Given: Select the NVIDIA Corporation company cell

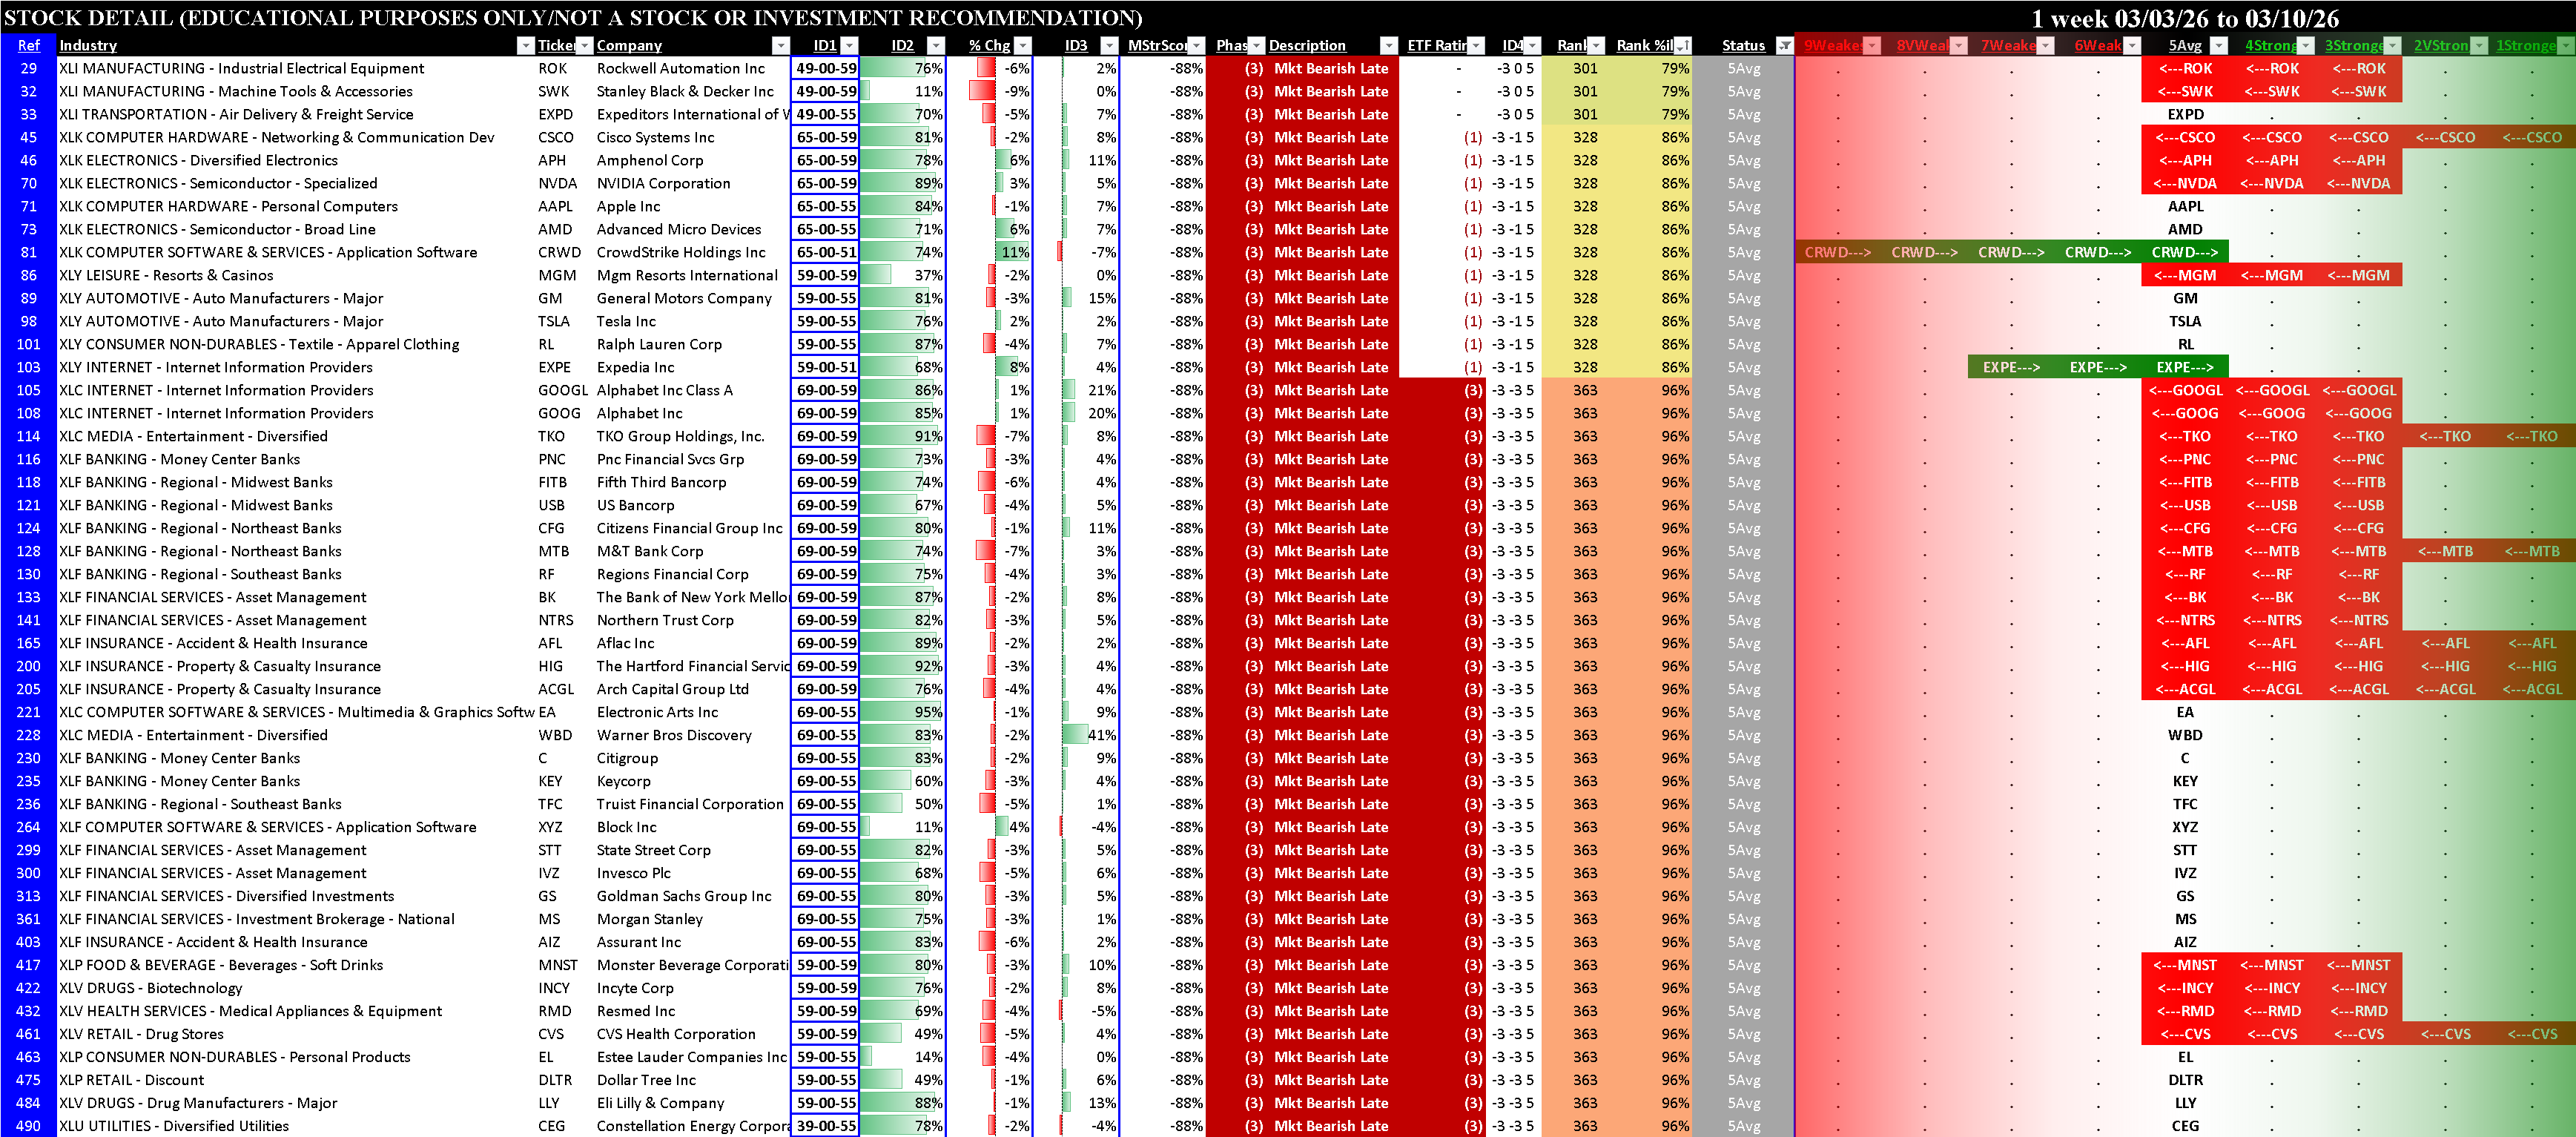Looking at the screenshot, I should (663, 183).
